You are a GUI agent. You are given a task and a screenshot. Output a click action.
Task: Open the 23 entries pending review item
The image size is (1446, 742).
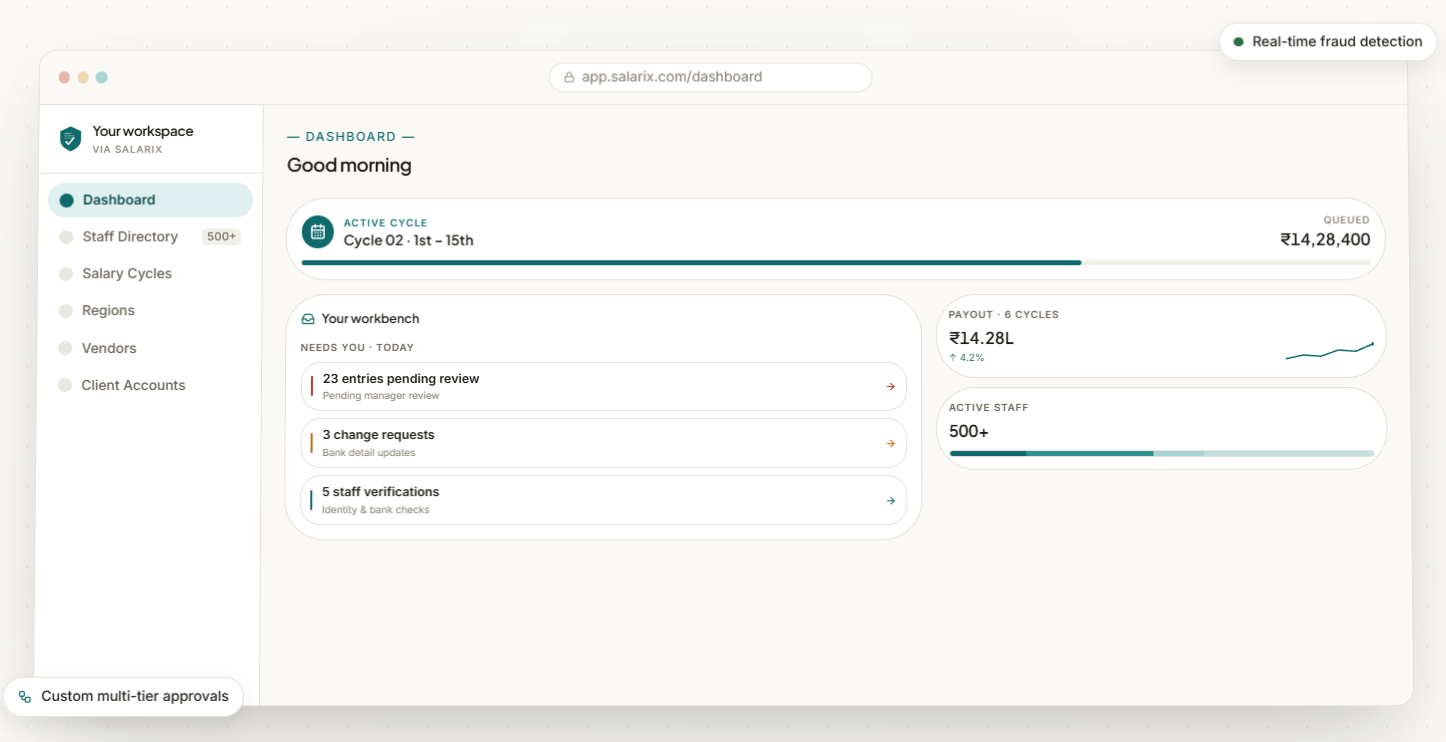click(604, 386)
